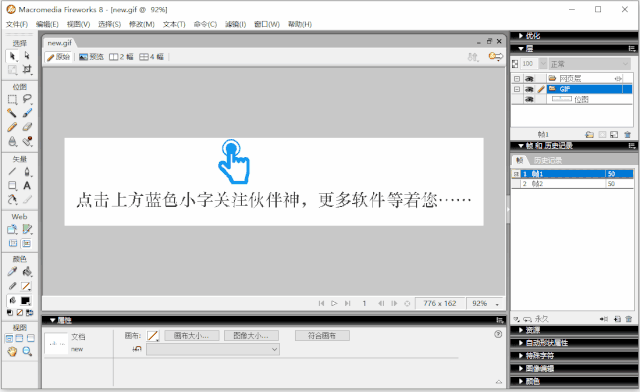
Task: Select the Rectangle shape tool
Action: [x=12, y=186]
